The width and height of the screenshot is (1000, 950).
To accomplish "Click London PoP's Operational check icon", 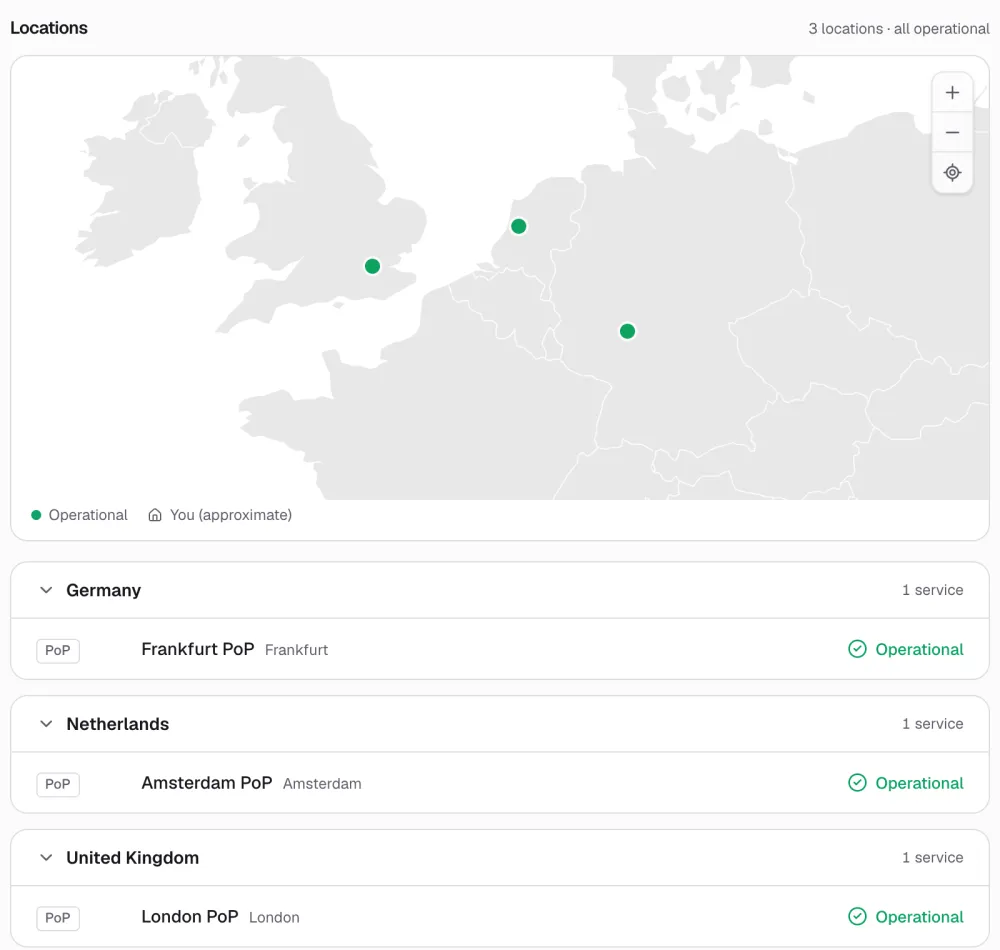I will 857,917.
